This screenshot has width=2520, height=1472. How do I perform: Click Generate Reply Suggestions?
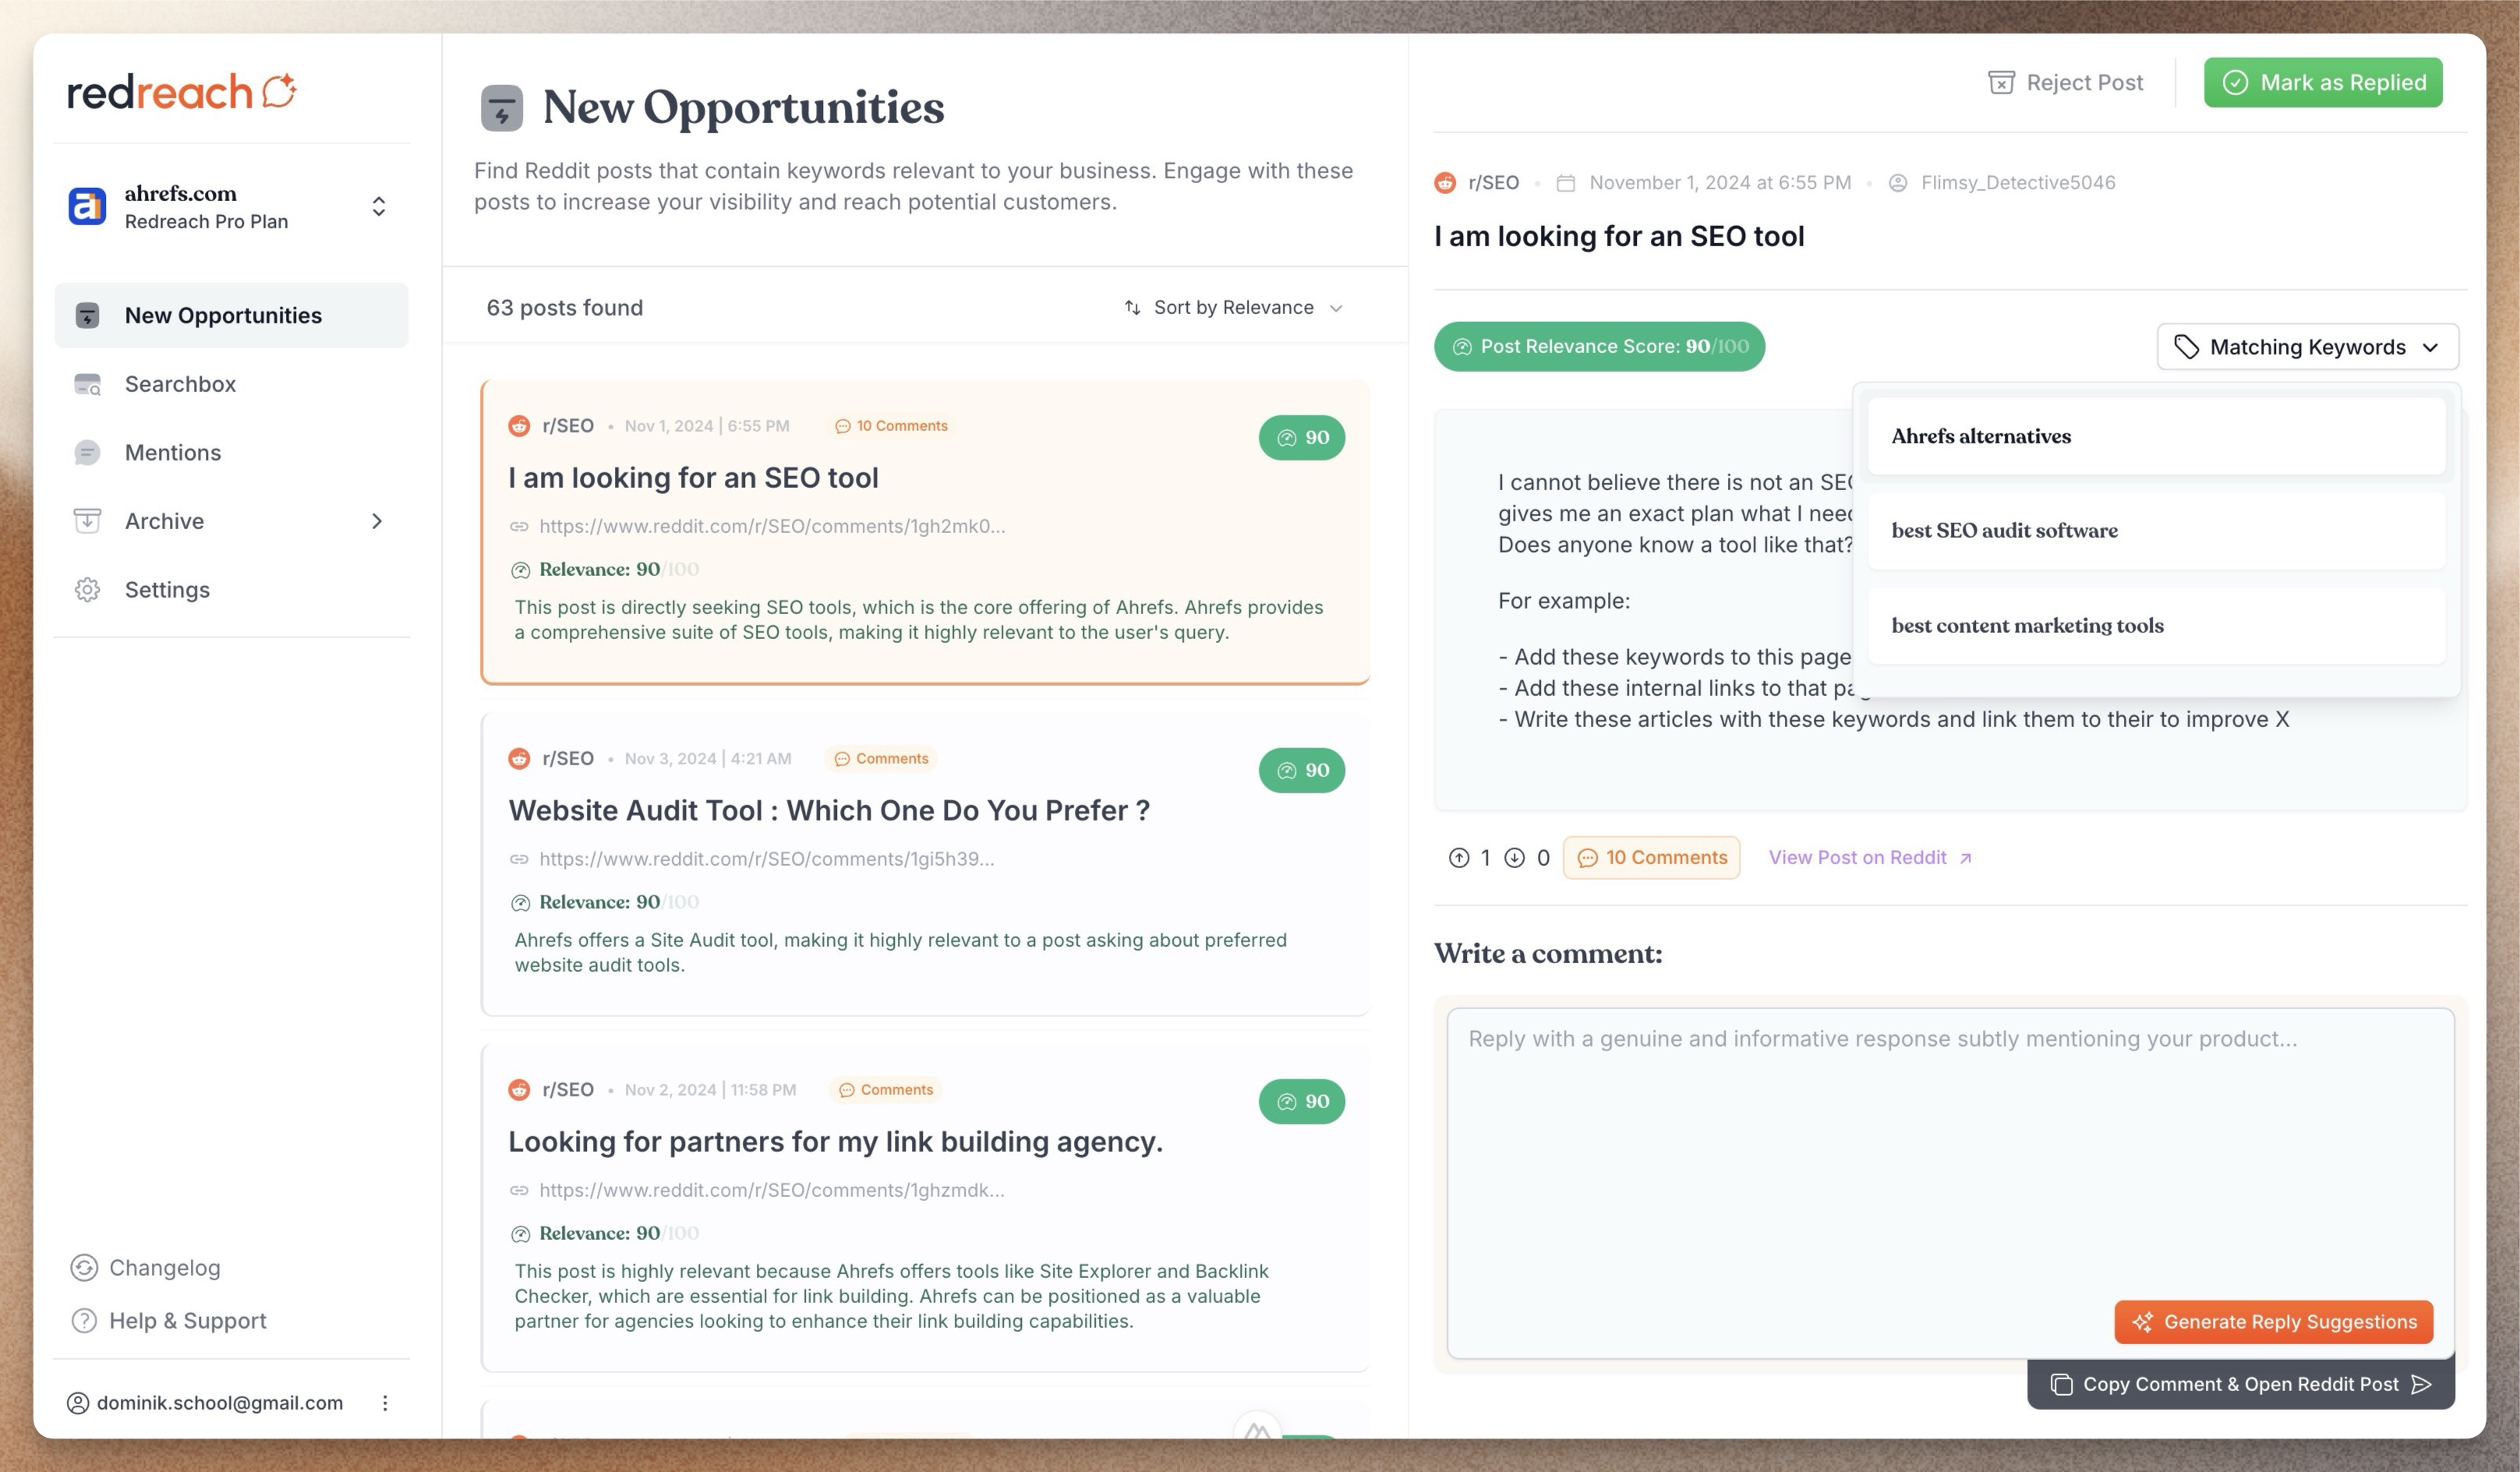coord(2273,1322)
